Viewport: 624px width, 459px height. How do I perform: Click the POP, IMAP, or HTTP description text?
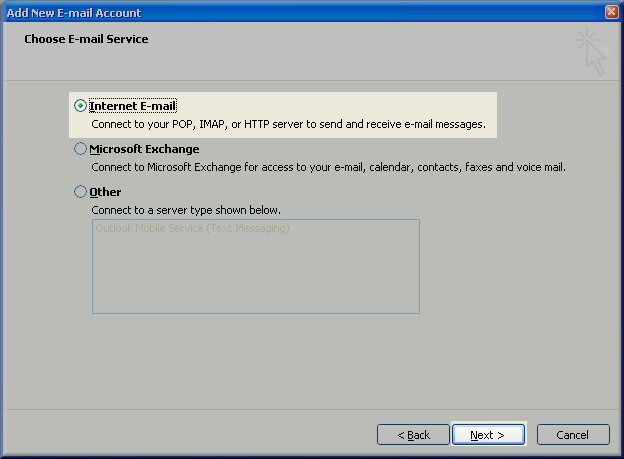pos(288,125)
